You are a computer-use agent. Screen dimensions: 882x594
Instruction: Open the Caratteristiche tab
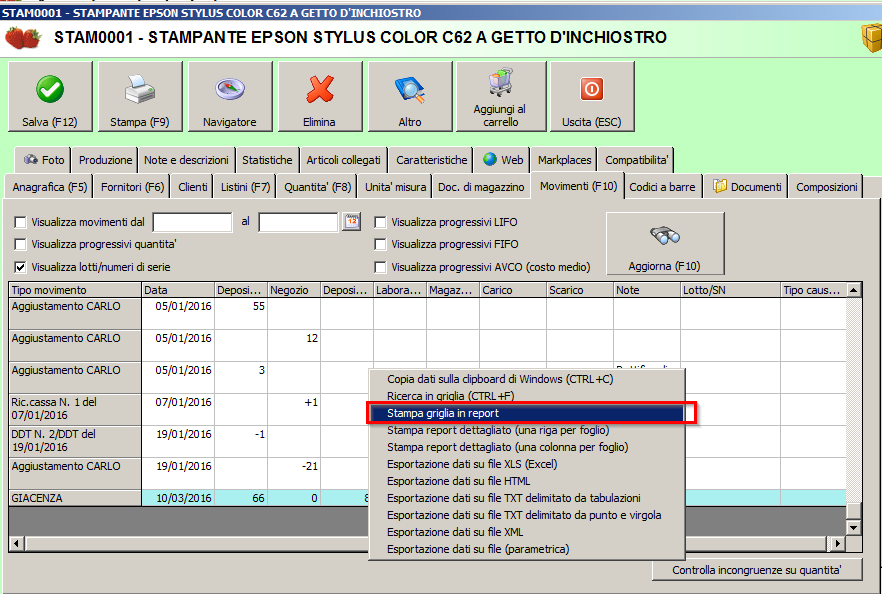431,160
